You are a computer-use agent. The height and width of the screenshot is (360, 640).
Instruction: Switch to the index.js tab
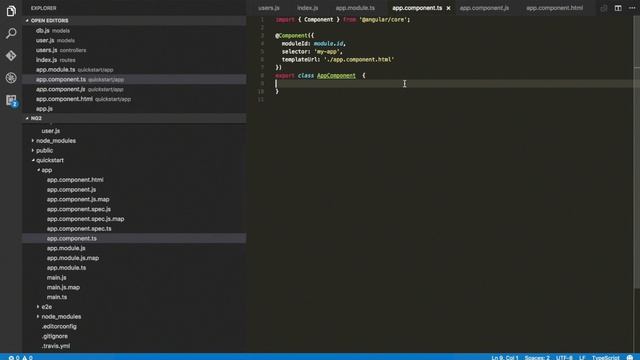pyautogui.click(x=307, y=8)
